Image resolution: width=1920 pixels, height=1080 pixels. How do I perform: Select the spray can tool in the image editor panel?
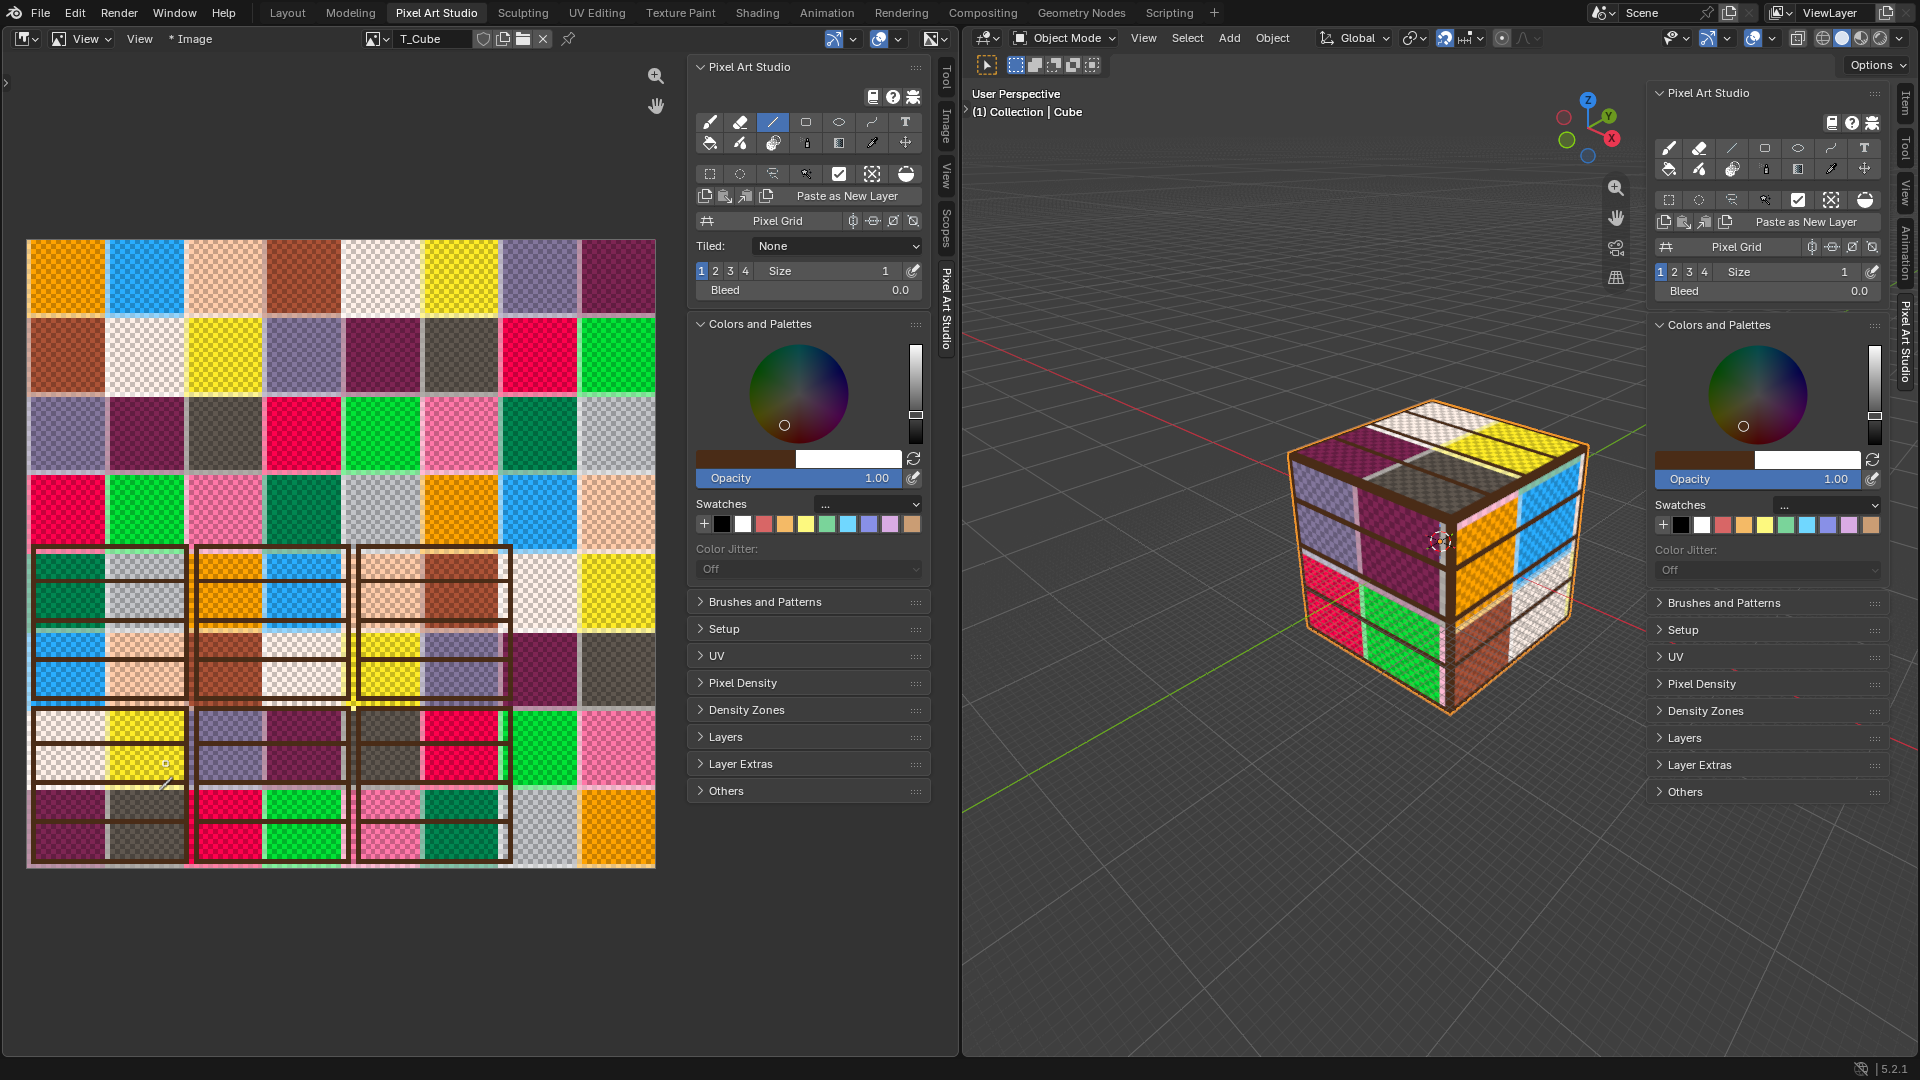tap(806, 143)
